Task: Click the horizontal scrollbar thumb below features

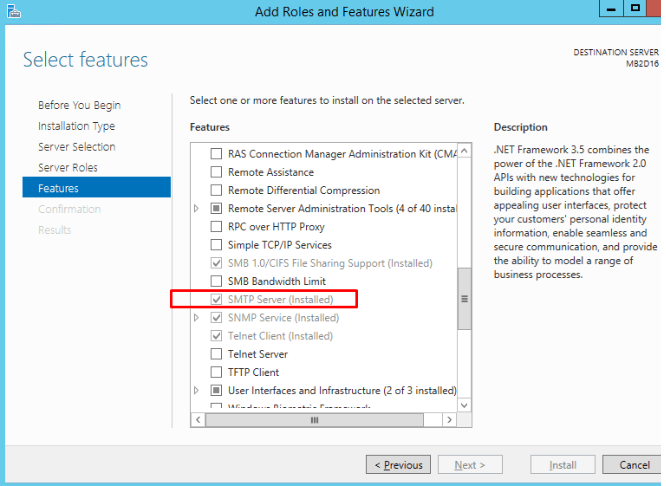Action: [315, 420]
